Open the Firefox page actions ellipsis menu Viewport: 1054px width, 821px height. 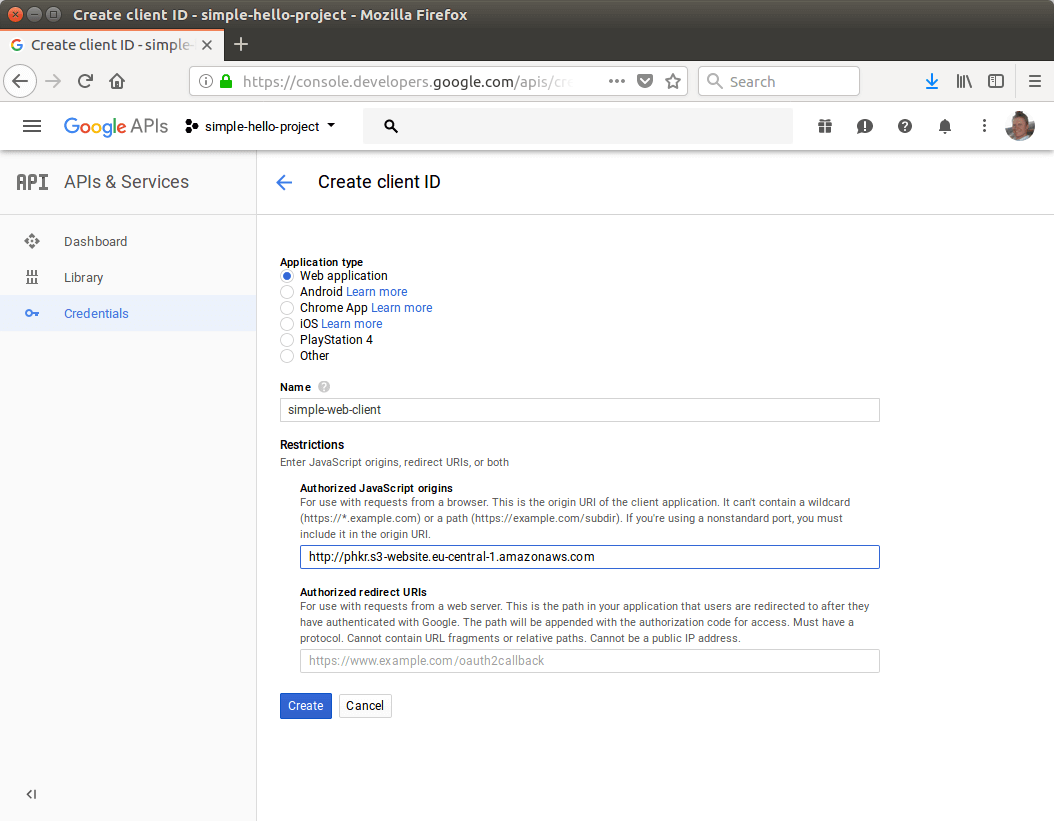point(617,82)
